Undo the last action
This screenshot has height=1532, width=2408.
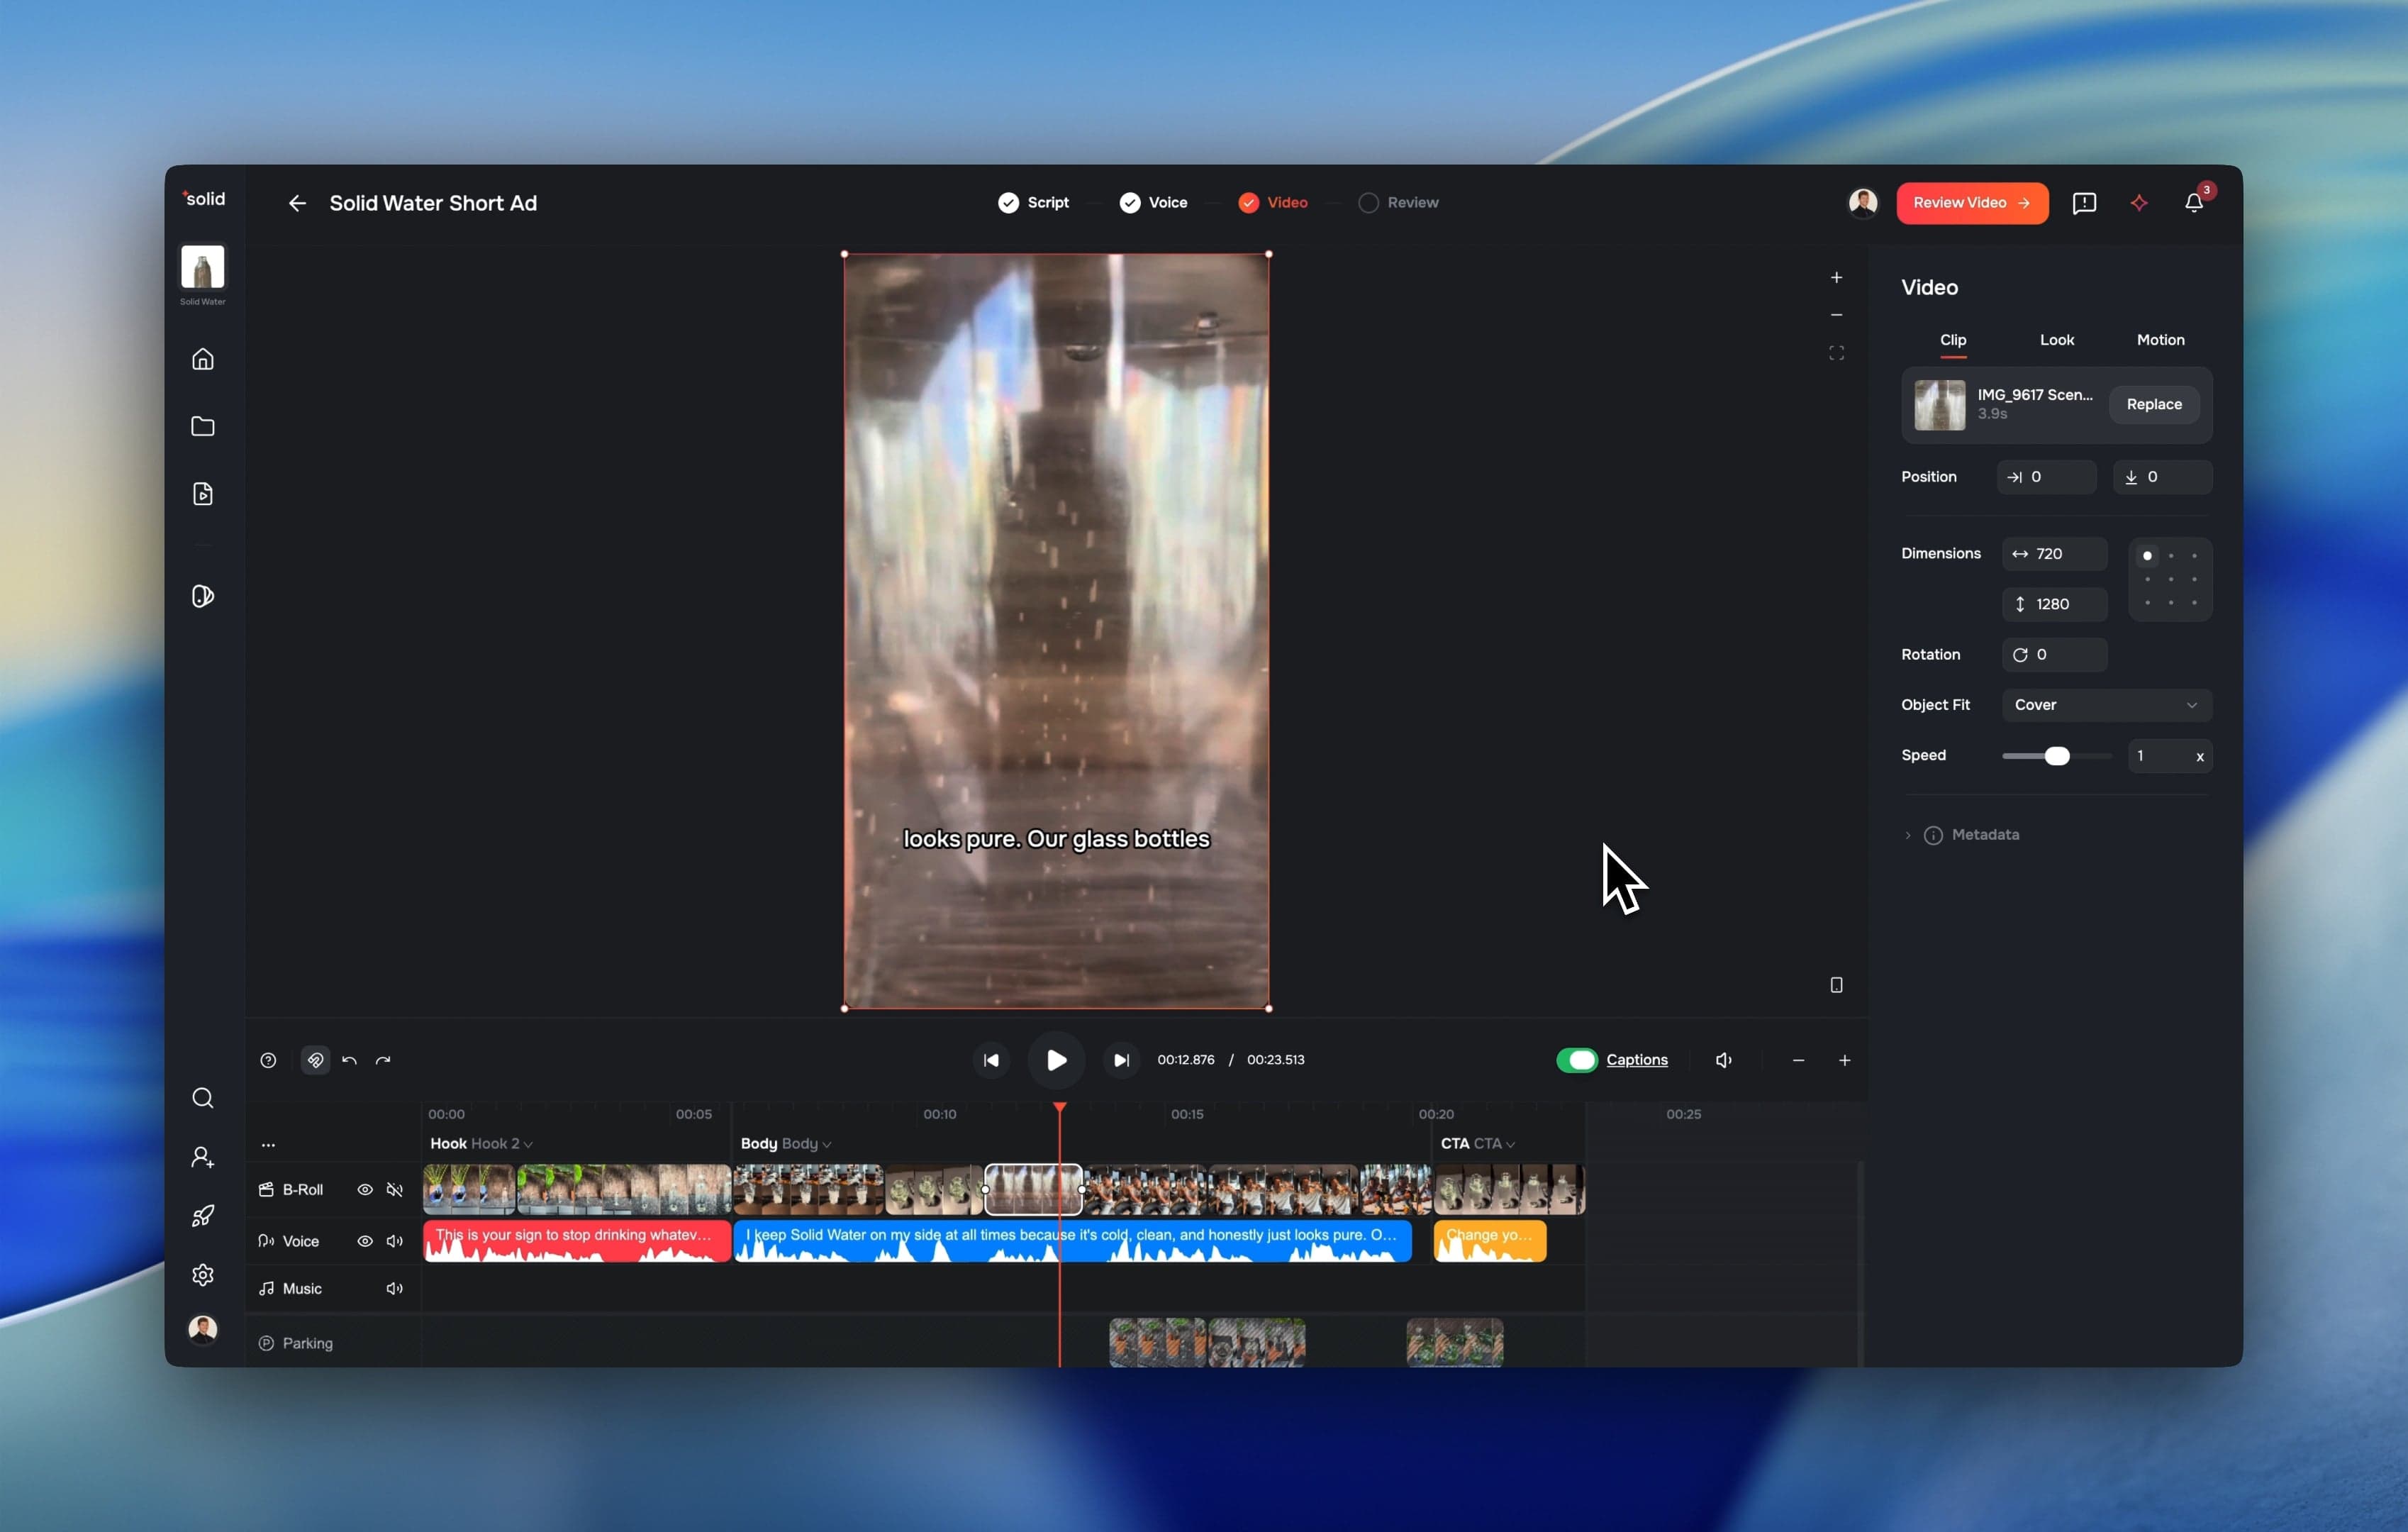pos(349,1060)
